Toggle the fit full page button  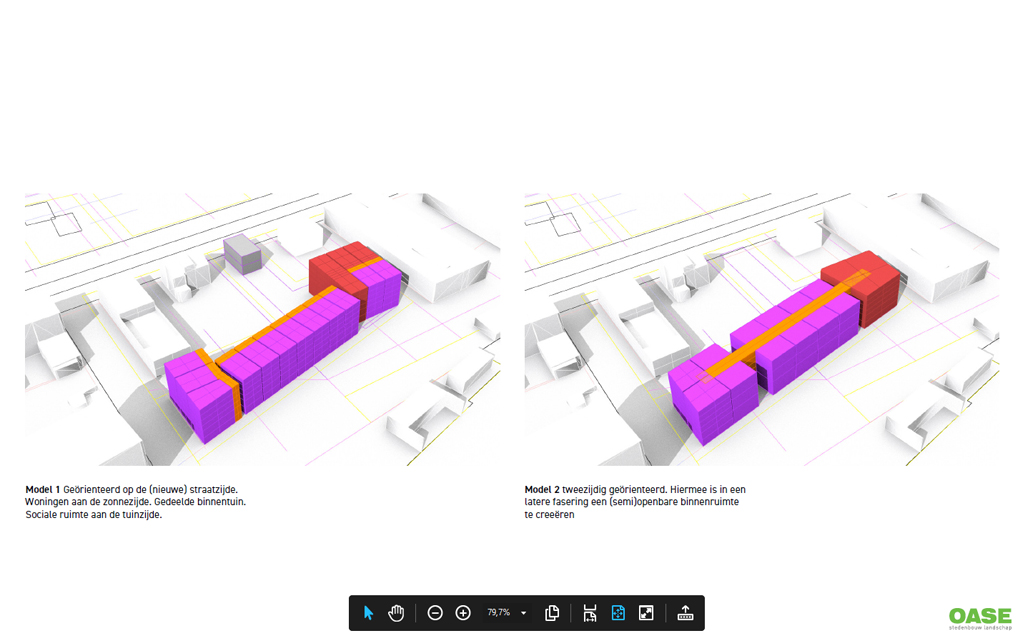pos(618,613)
